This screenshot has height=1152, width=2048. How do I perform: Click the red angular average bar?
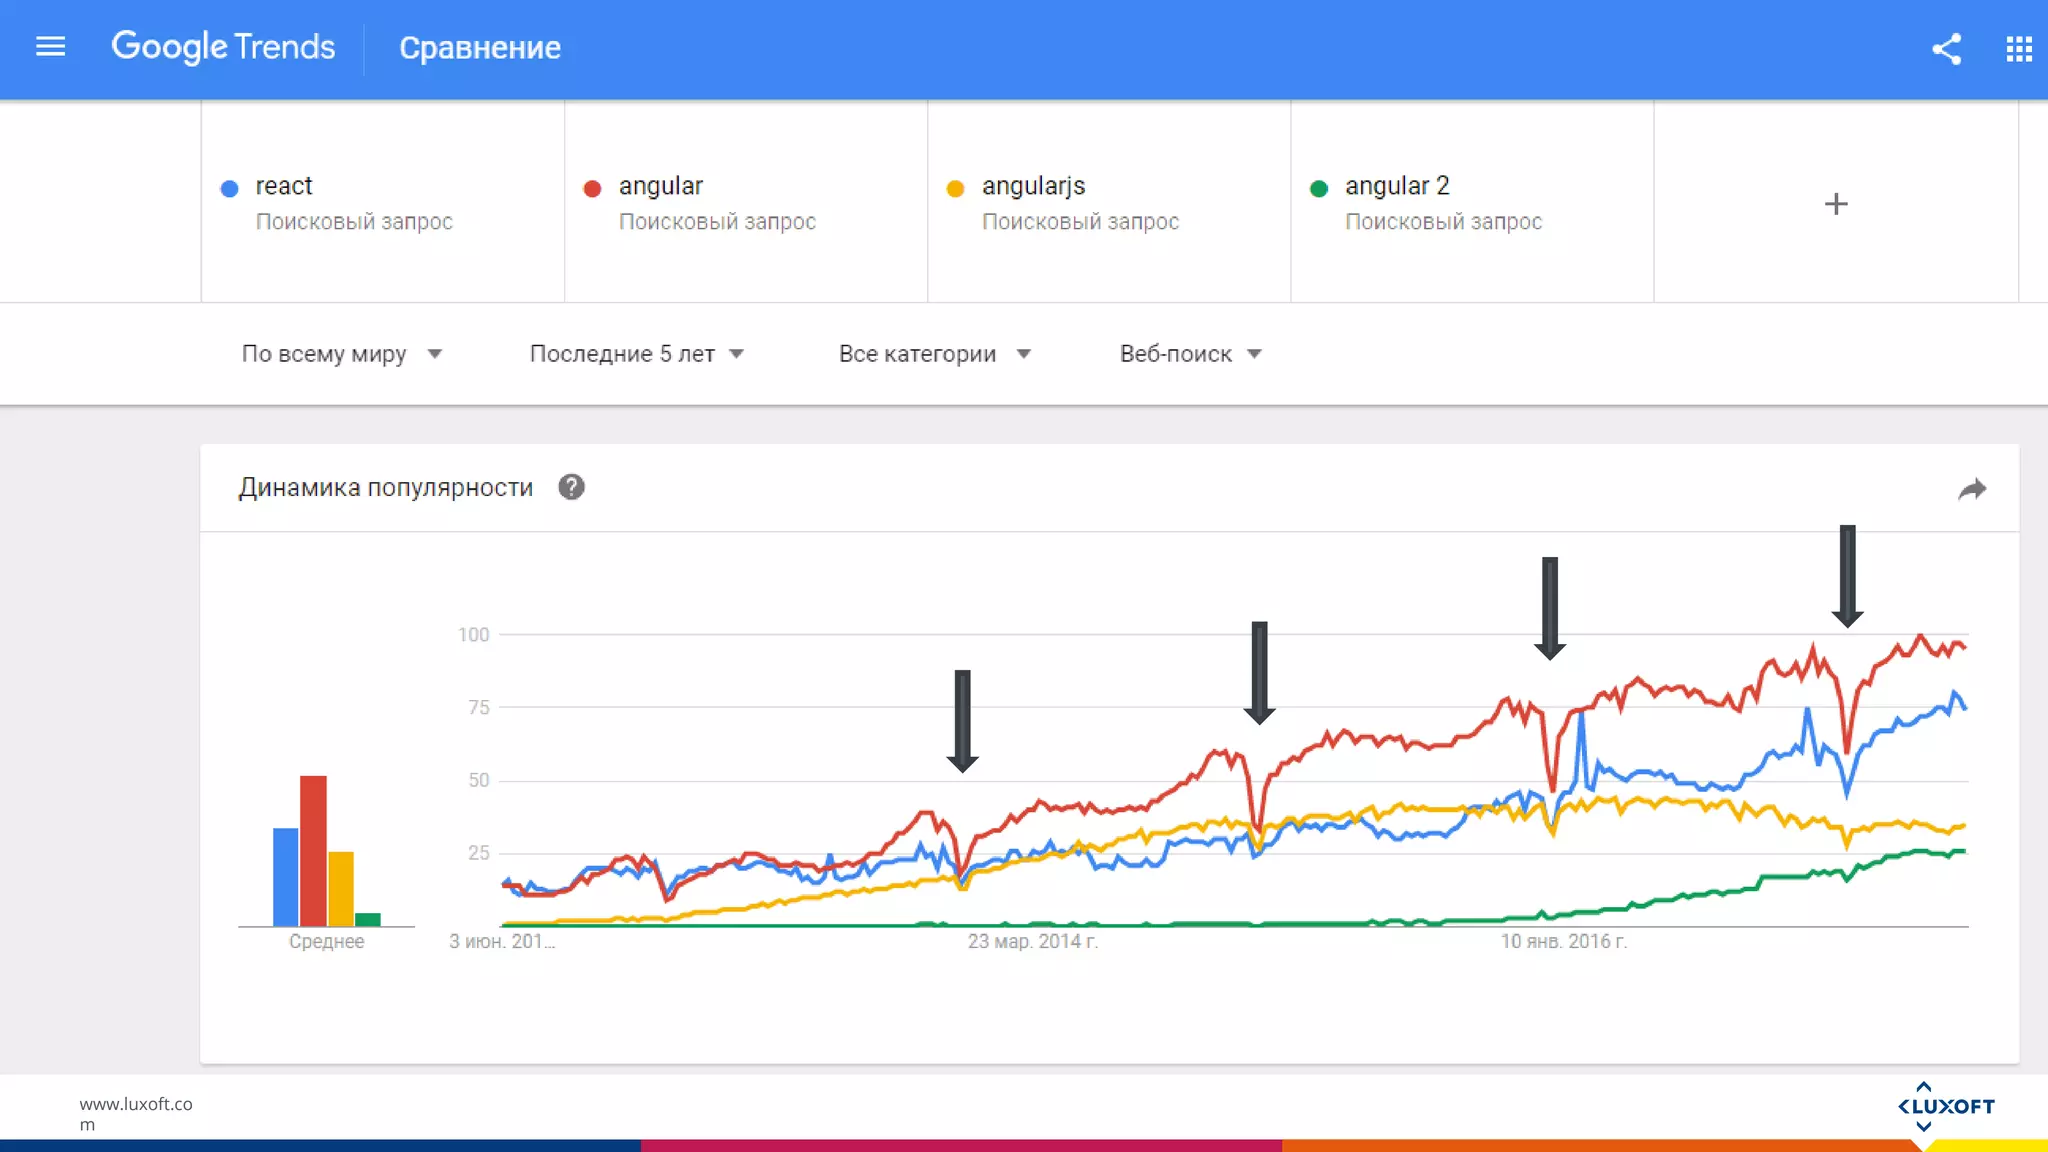[x=313, y=850]
